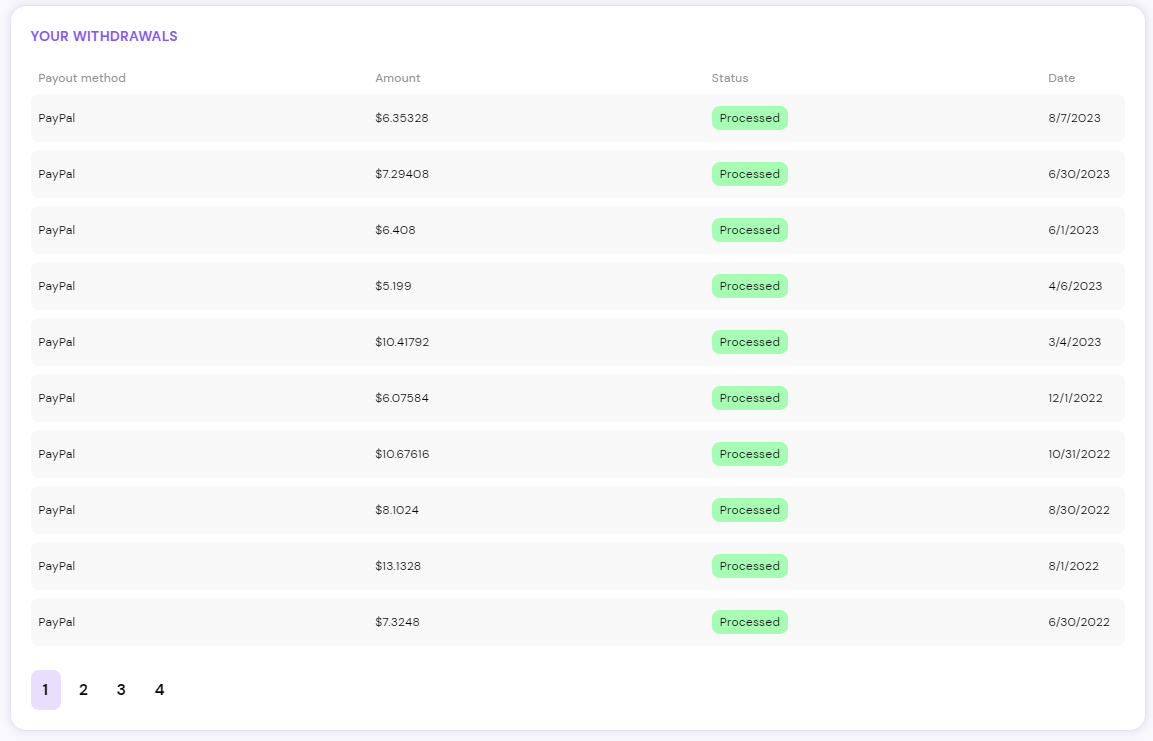The height and width of the screenshot is (741, 1153).
Task: Click Processed badge for 12/1/2022 withdrawal
Action: (x=749, y=398)
